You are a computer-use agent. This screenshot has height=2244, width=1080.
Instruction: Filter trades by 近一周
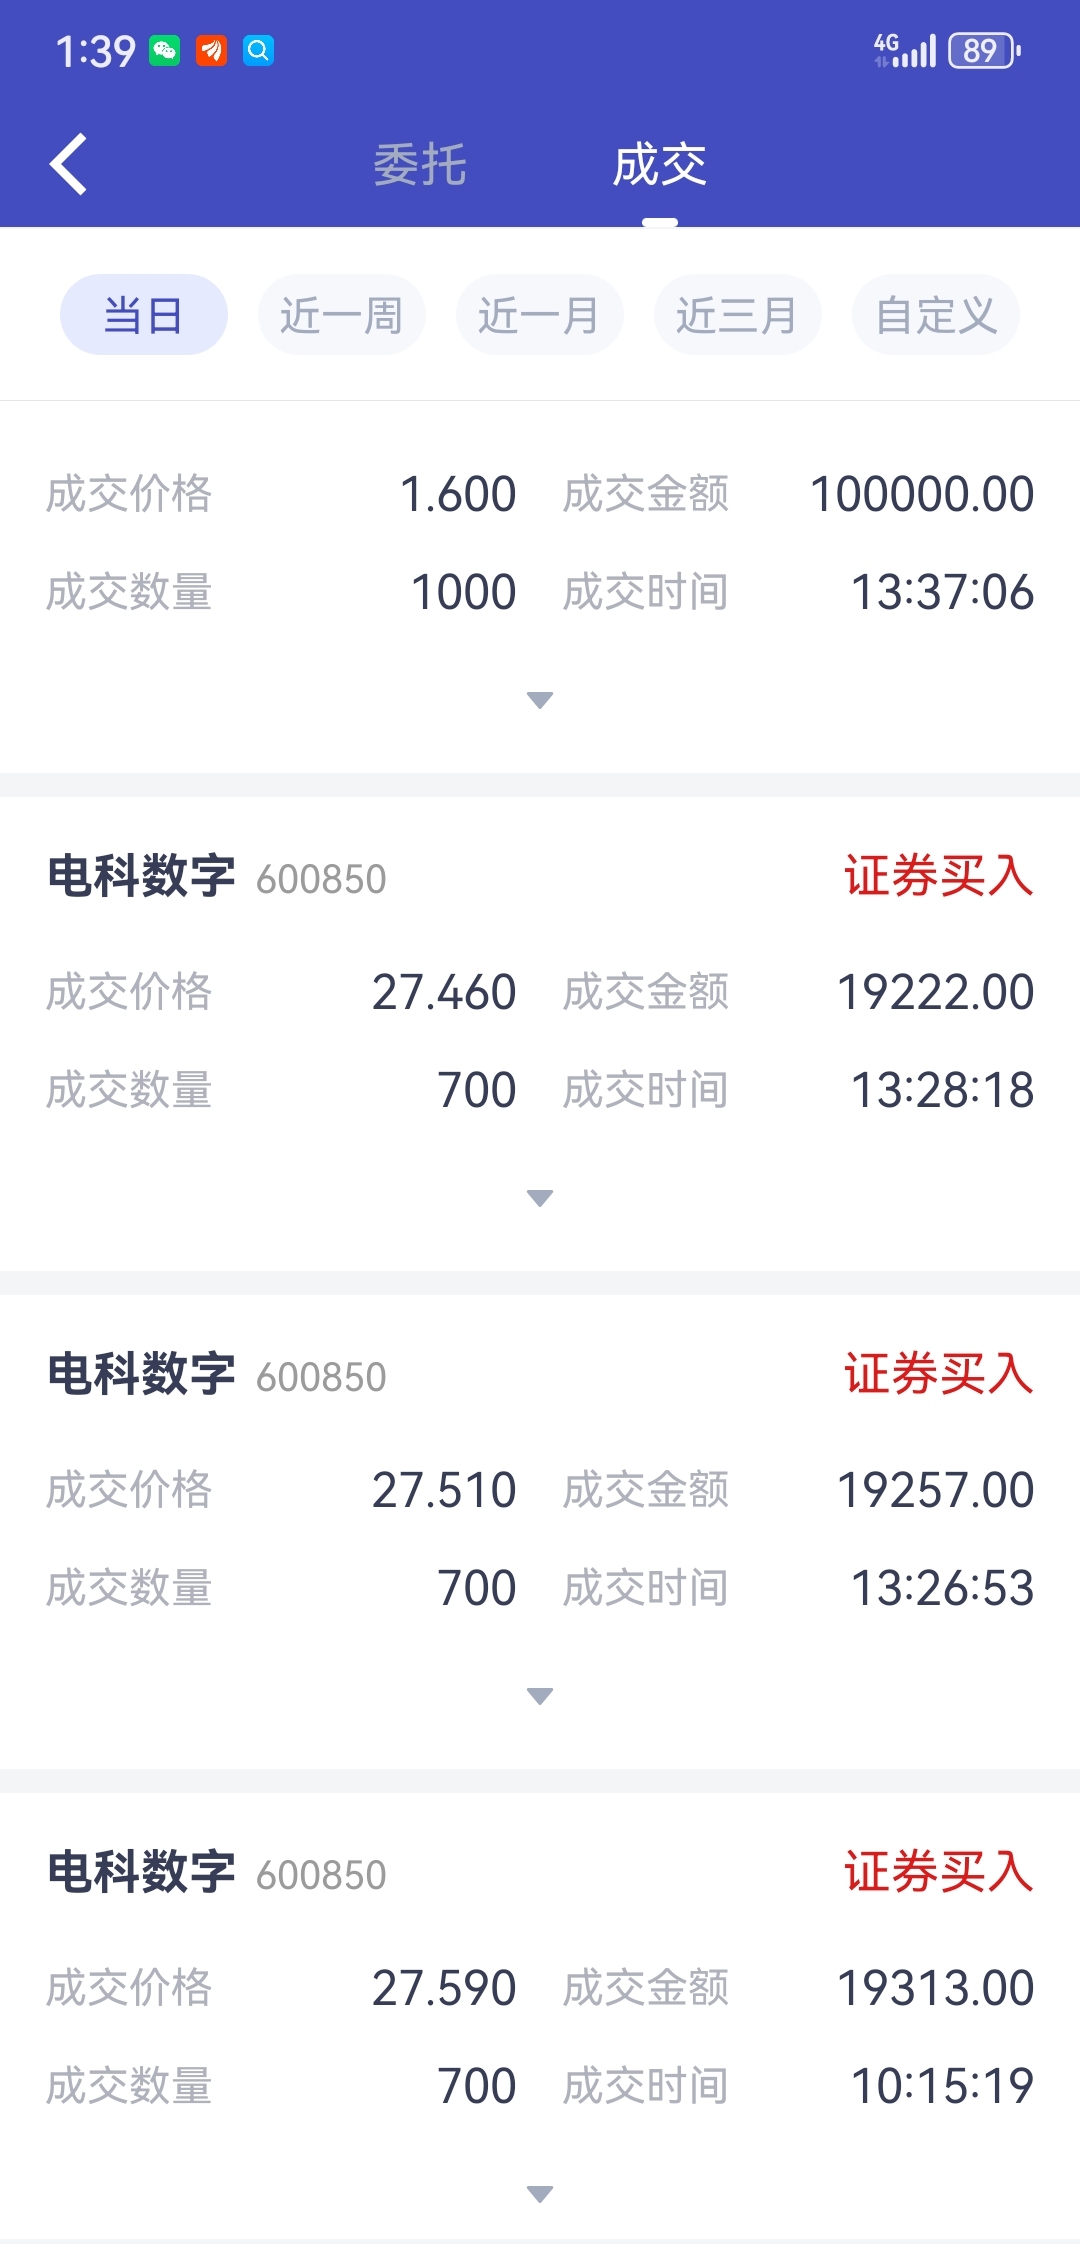click(341, 315)
